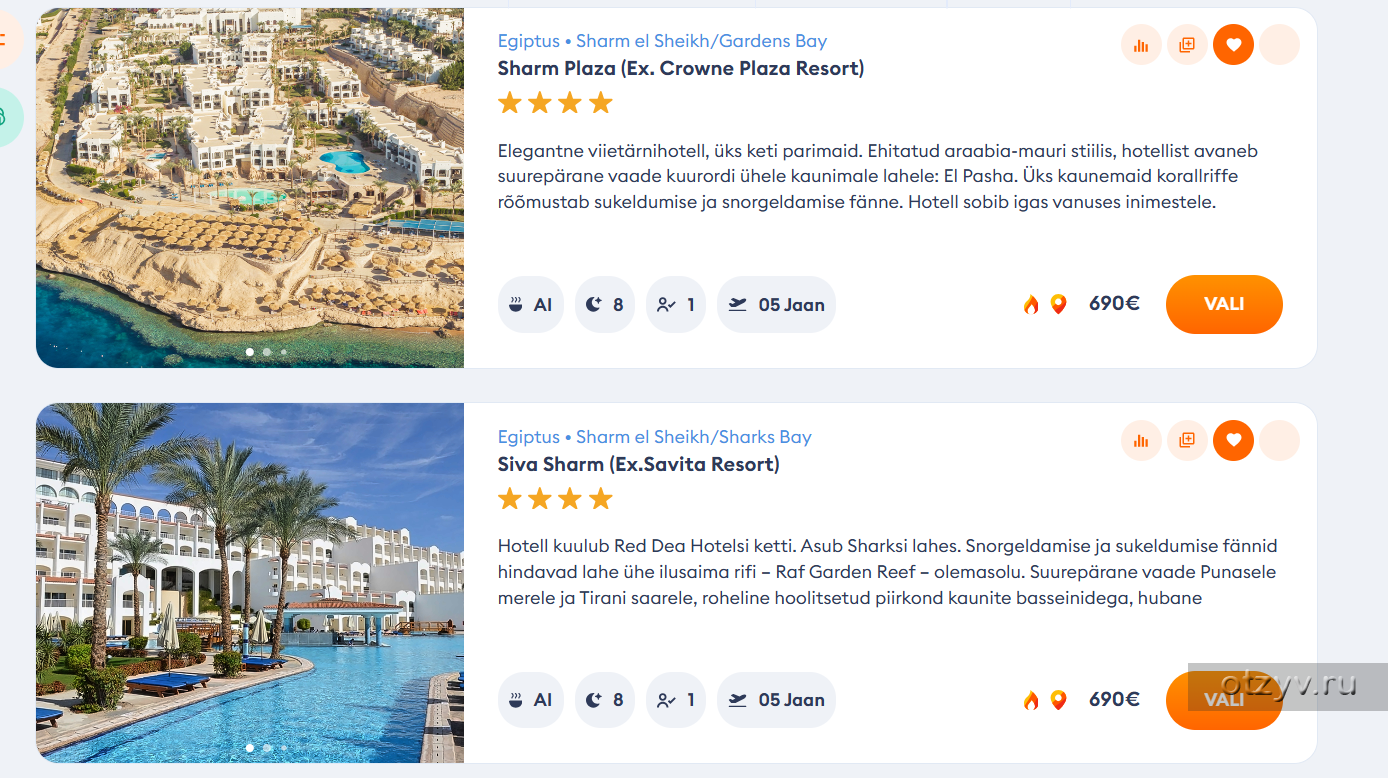Screen dimensions: 1388x778
Task: Click the traveler count chip on Siva Sharm
Action: (x=676, y=700)
